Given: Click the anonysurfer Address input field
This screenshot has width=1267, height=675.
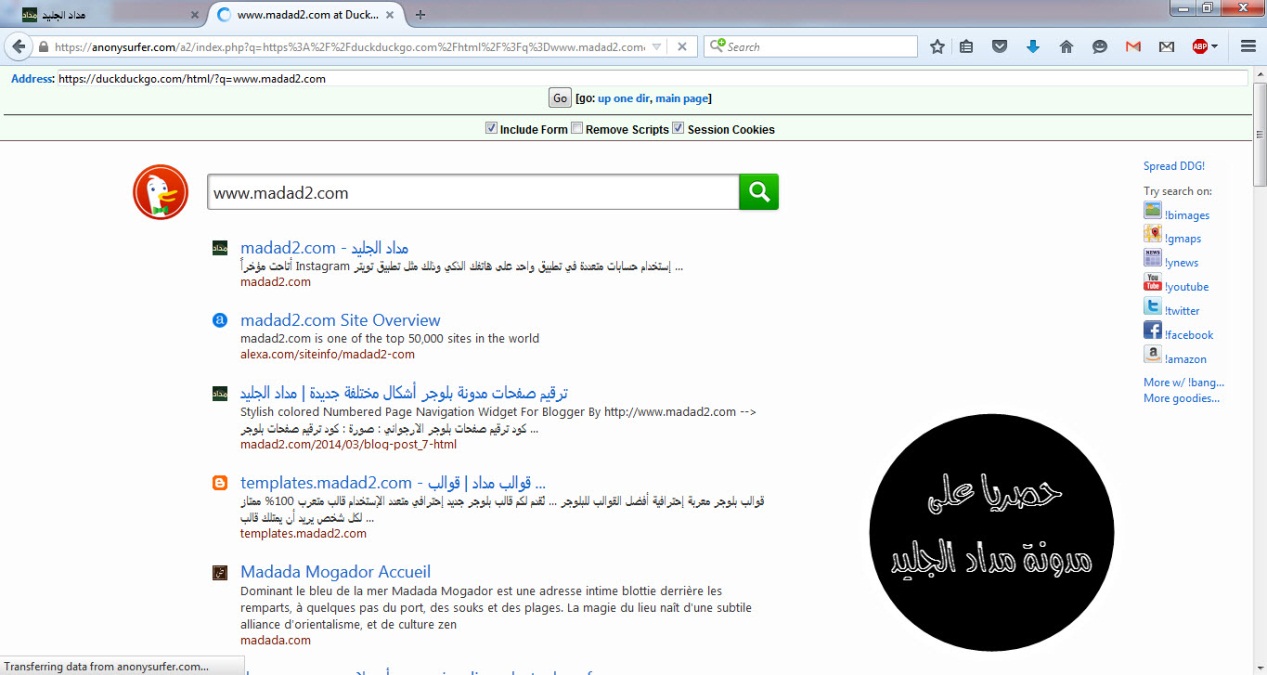Looking at the screenshot, I should coord(652,78).
